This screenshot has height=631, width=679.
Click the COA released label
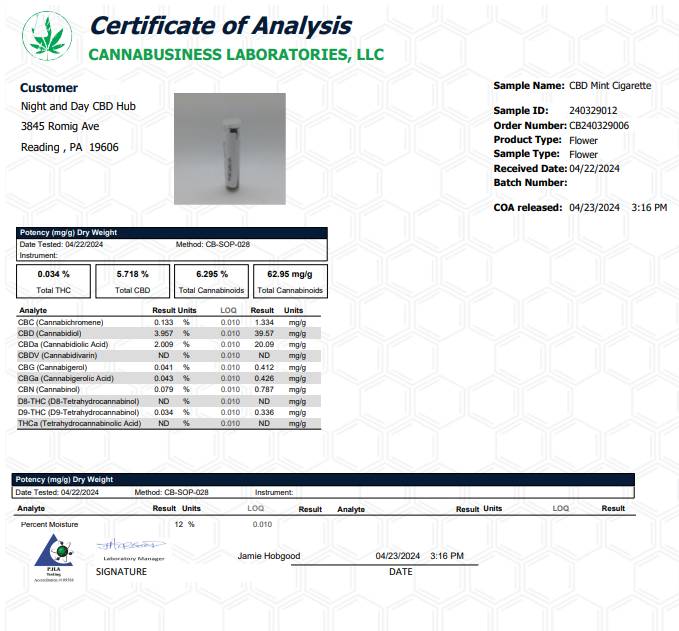click(529, 208)
